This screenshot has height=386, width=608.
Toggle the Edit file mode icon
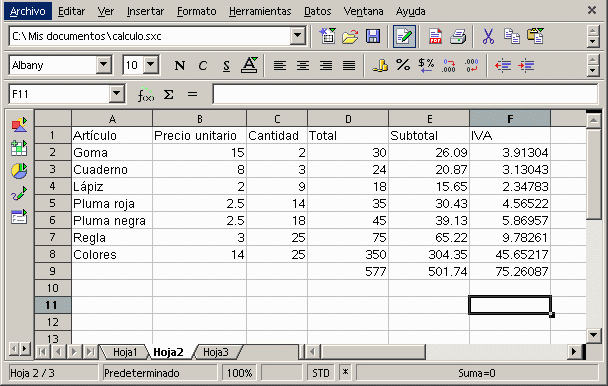pyautogui.click(x=404, y=36)
